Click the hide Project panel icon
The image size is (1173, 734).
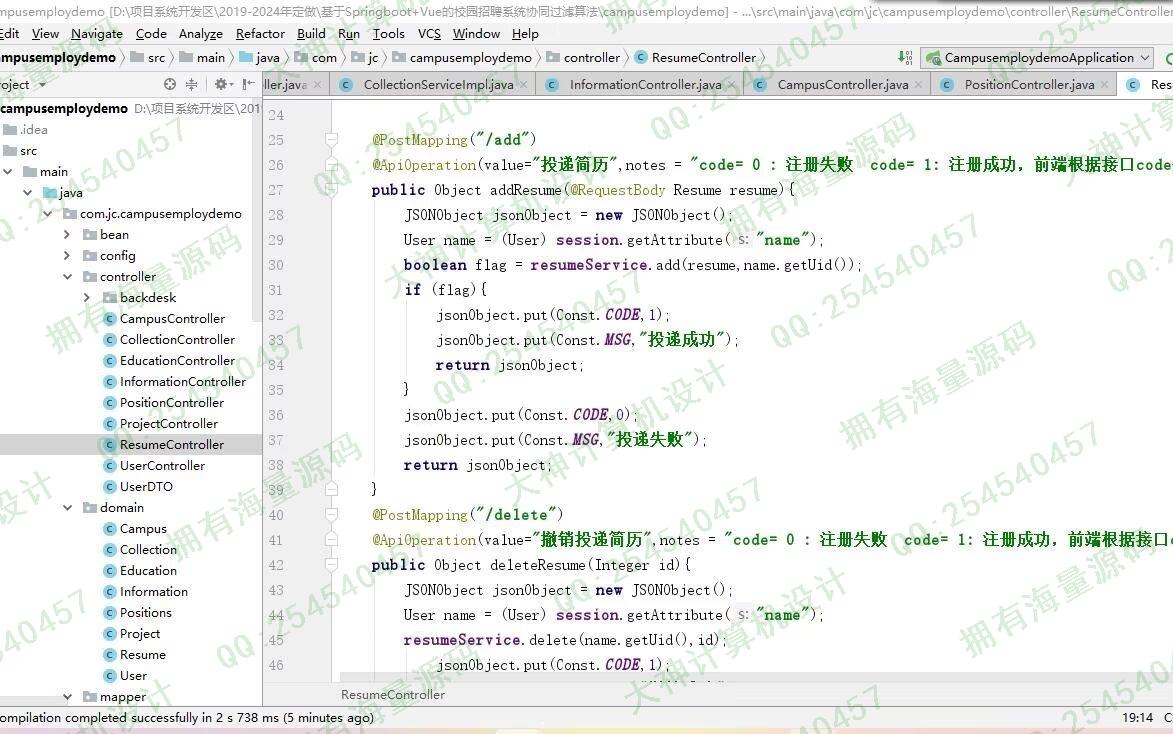click(248, 85)
